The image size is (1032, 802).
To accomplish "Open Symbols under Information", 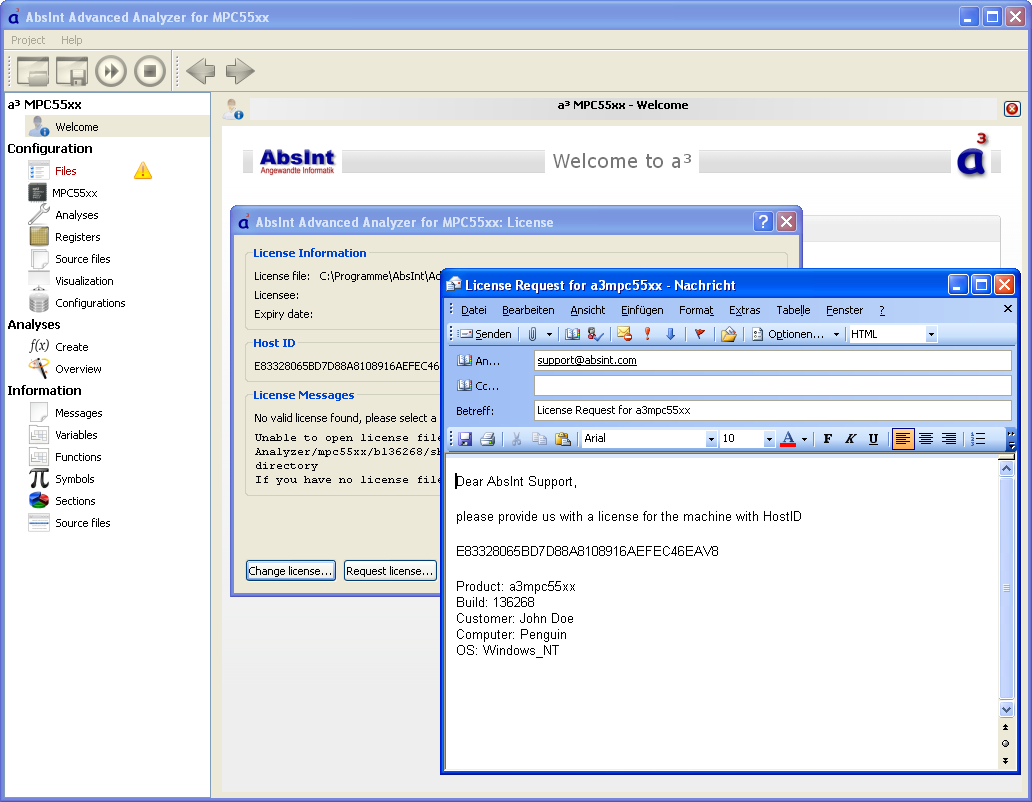I will [x=74, y=479].
